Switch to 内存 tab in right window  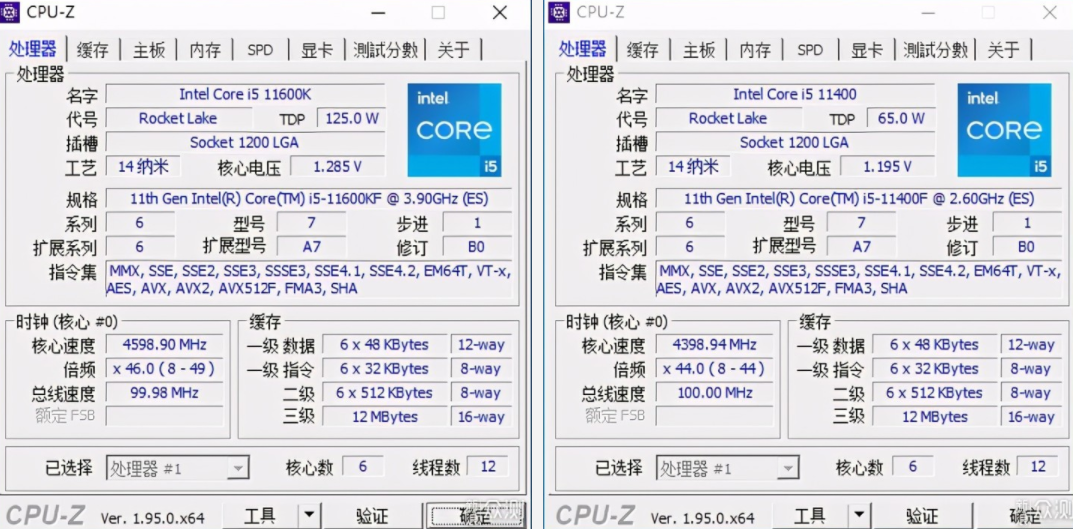click(x=755, y=49)
